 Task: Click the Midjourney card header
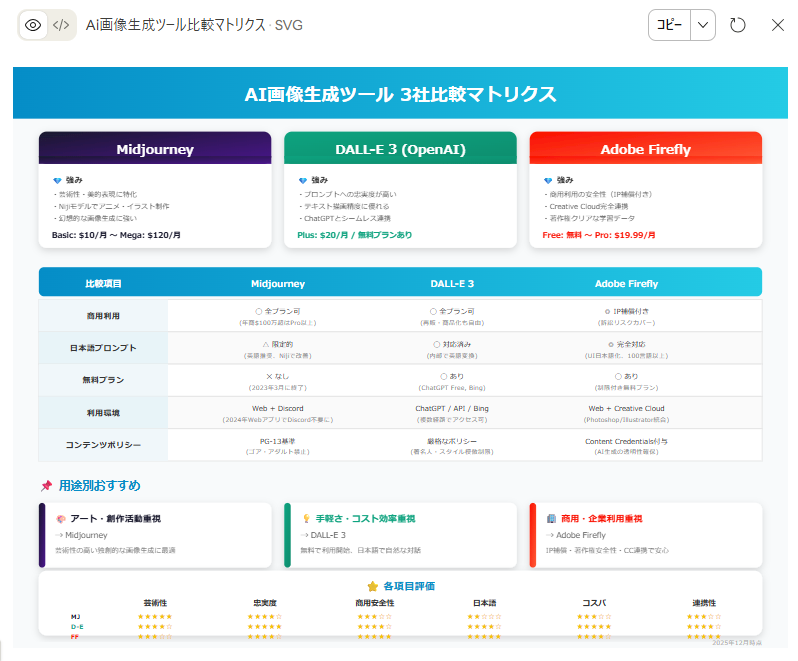click(155, 148)
